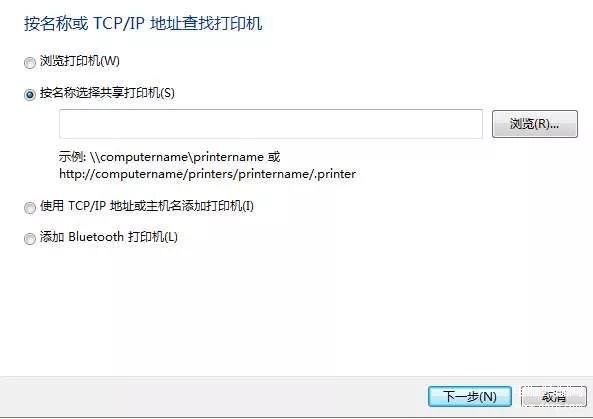Select the 添加 Bluetooth 打印机 radio button
This screenshot has width=593, height=419.
coord(29,239)
